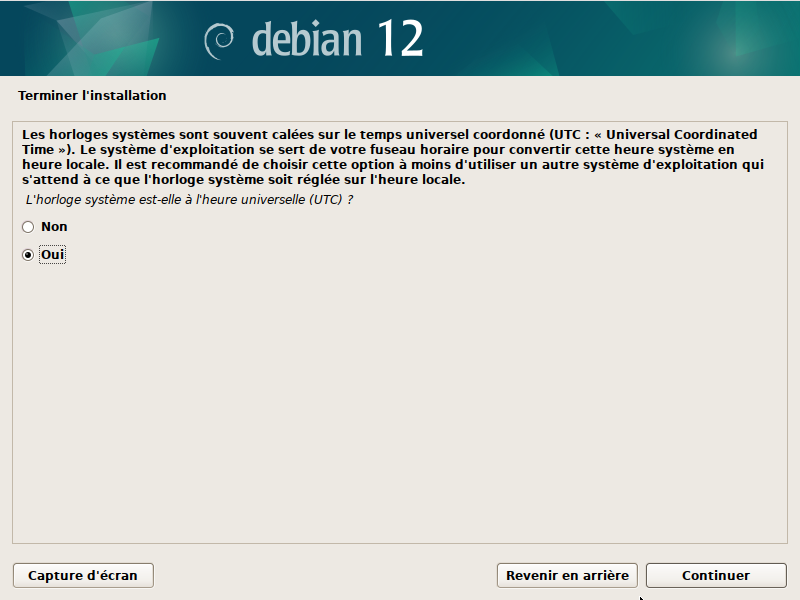The width and height of the screenshot is (800, 600).
Task: Select the "Oui" radio button
Action: click(28, 255)
